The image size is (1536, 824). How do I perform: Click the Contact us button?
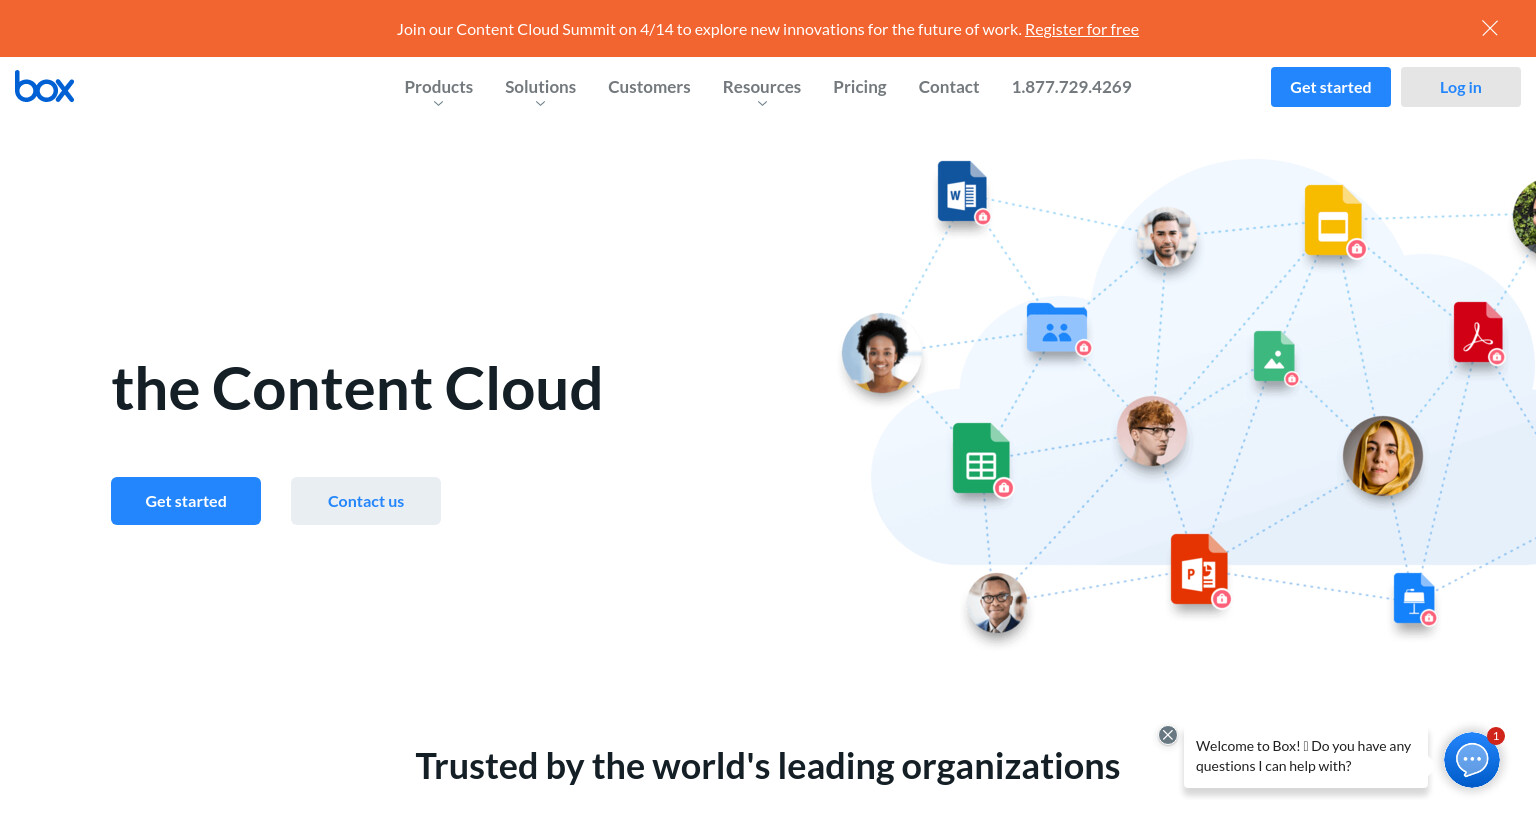click(x=366, y=501)
